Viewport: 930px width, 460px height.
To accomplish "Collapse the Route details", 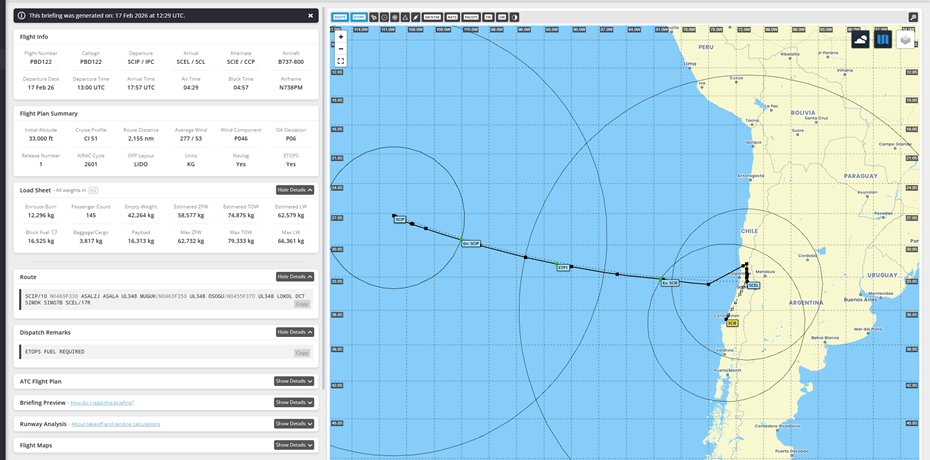I will [x=295, y=276].
